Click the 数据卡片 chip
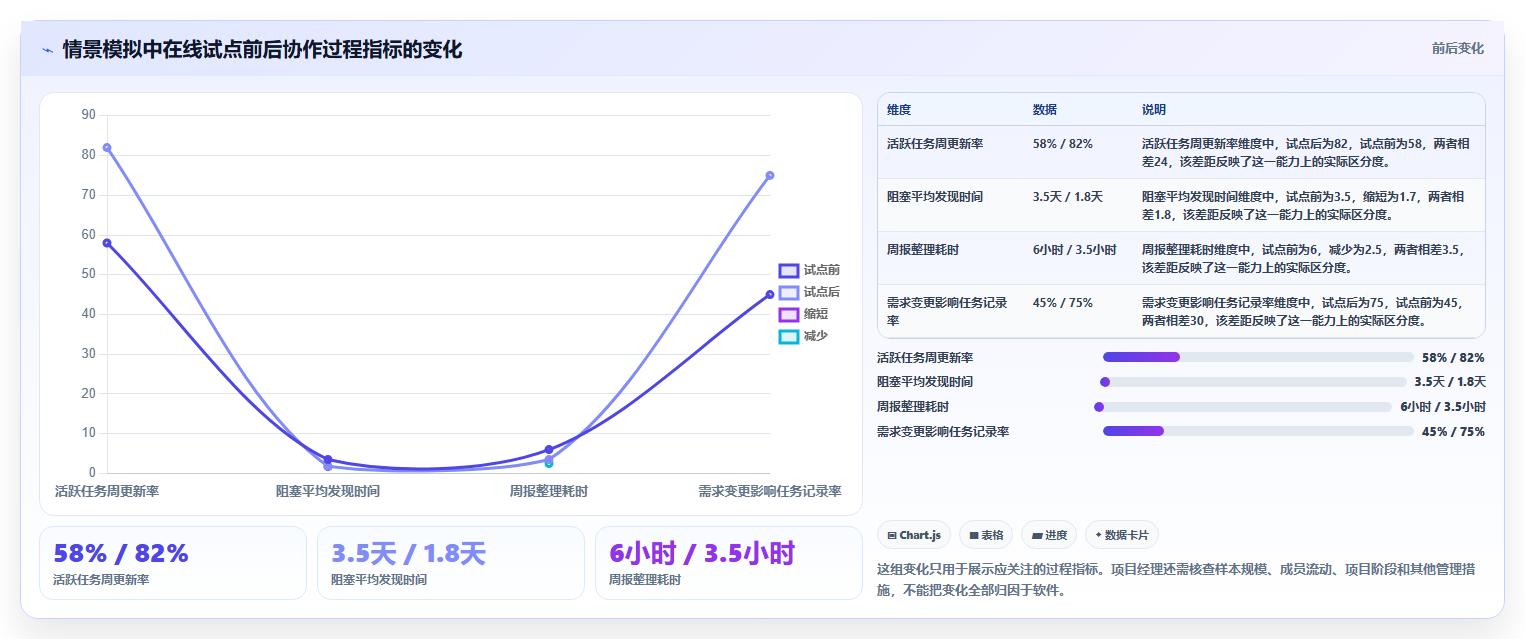1525x639 pixels. click(1122, 535)
